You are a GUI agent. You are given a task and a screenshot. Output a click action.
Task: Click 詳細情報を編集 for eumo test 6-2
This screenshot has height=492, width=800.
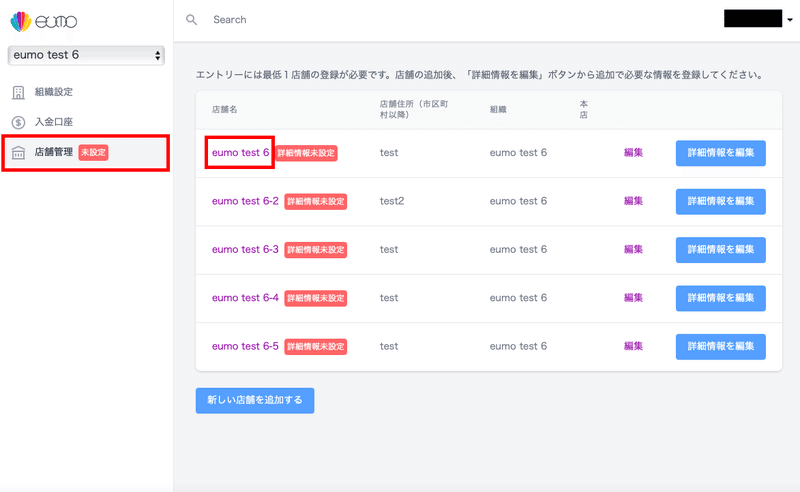[721, 202]
